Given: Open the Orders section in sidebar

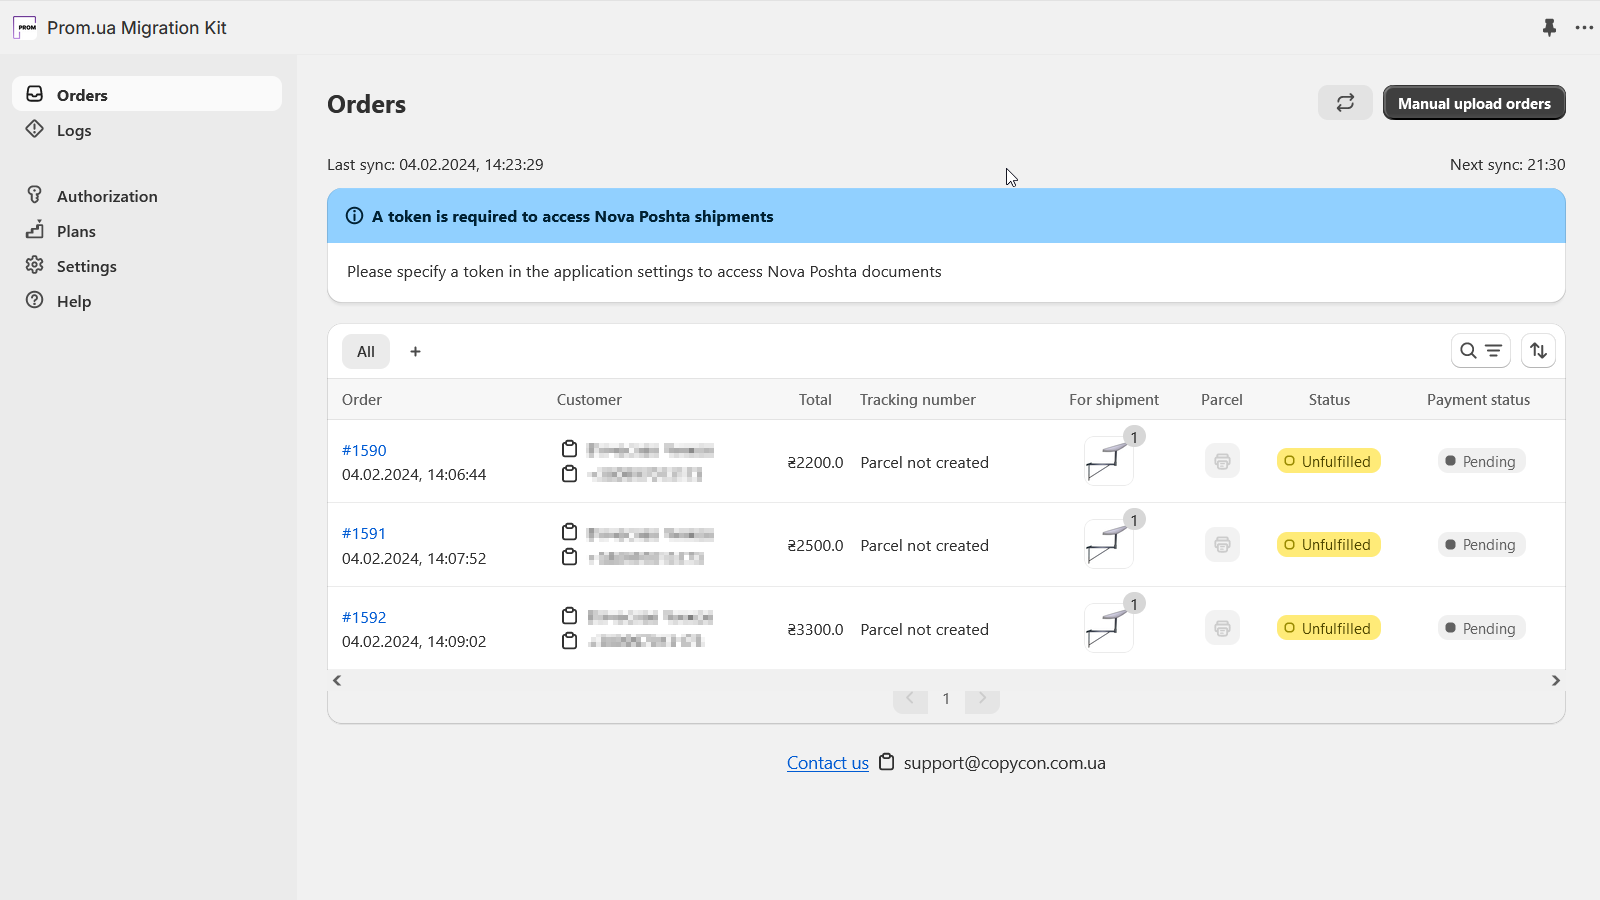Looking at the screenshot, I should tap(147, 94).
